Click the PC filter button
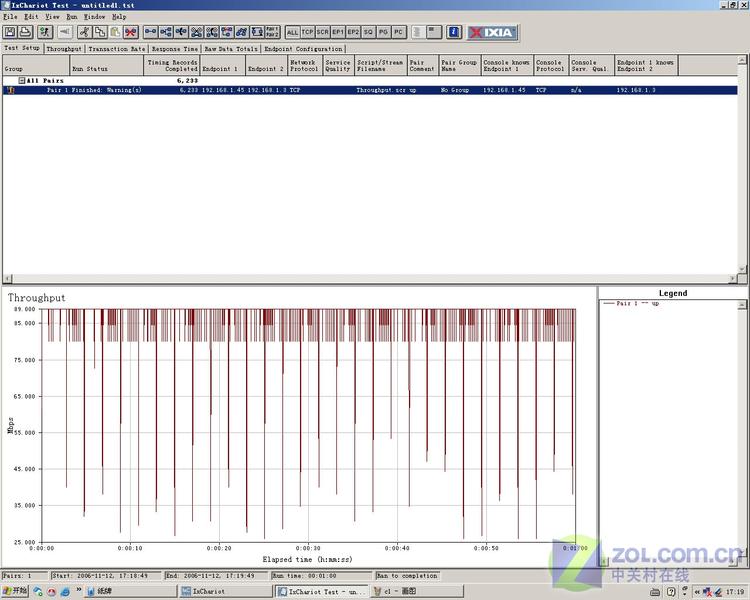 coord(398,32)
